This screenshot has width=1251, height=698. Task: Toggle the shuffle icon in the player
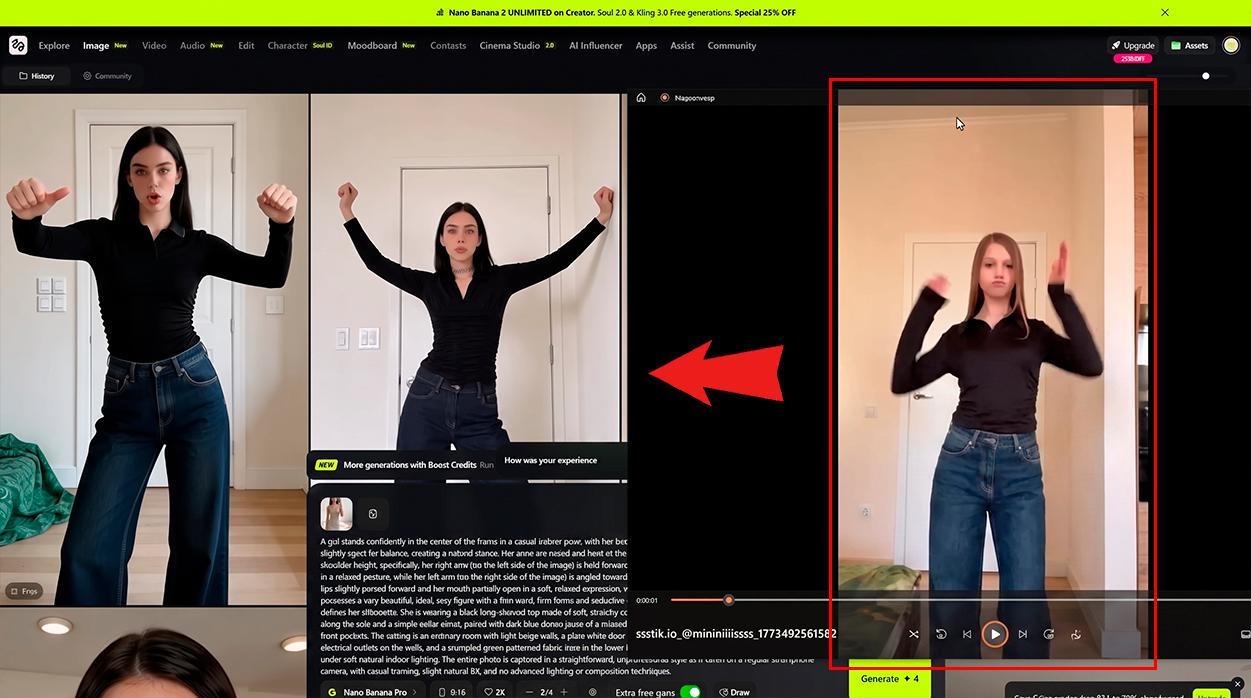pos(914,634)
